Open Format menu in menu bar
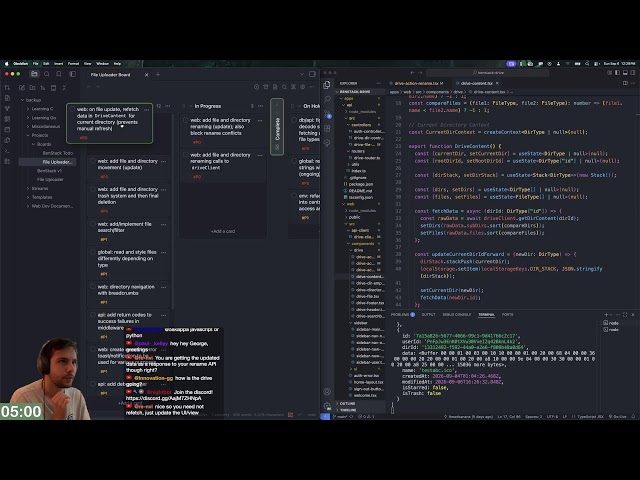 coord(73,63)
